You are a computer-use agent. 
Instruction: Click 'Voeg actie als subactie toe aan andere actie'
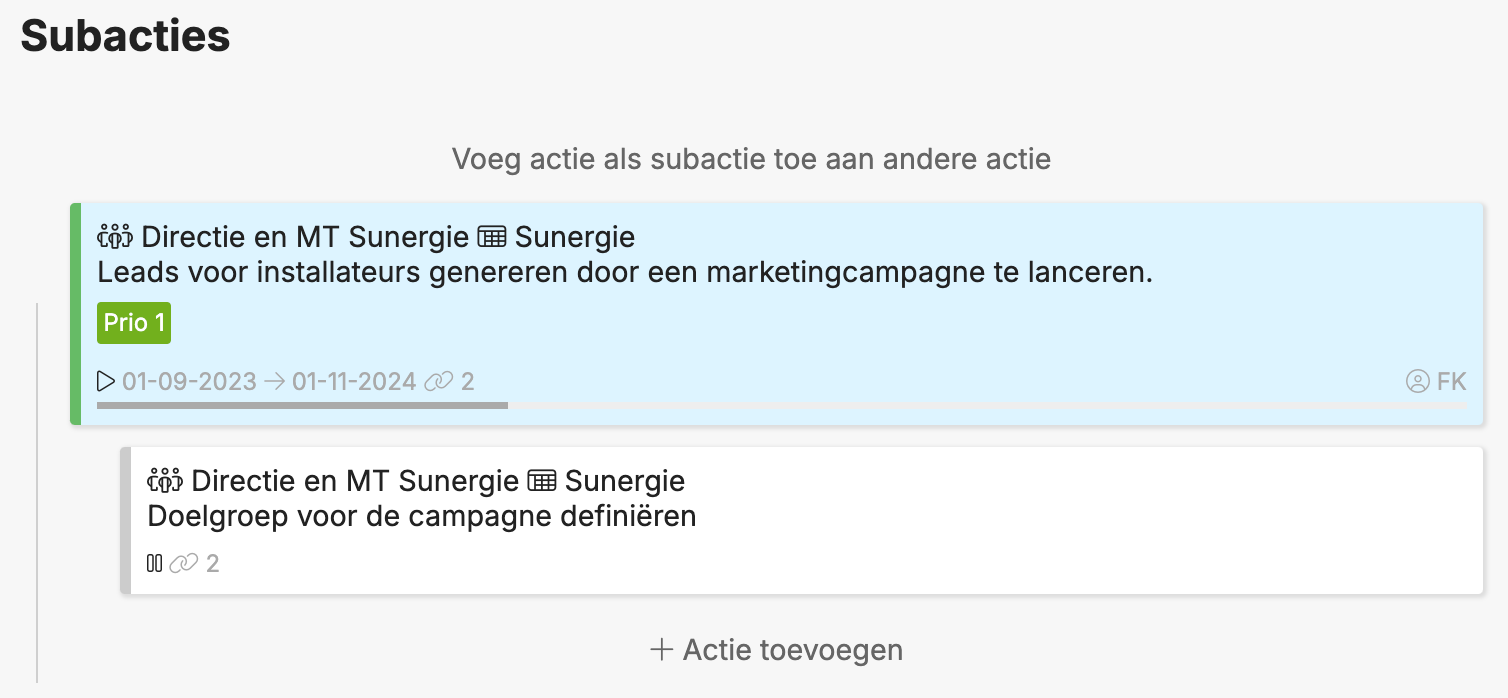(x=751, y=158)
